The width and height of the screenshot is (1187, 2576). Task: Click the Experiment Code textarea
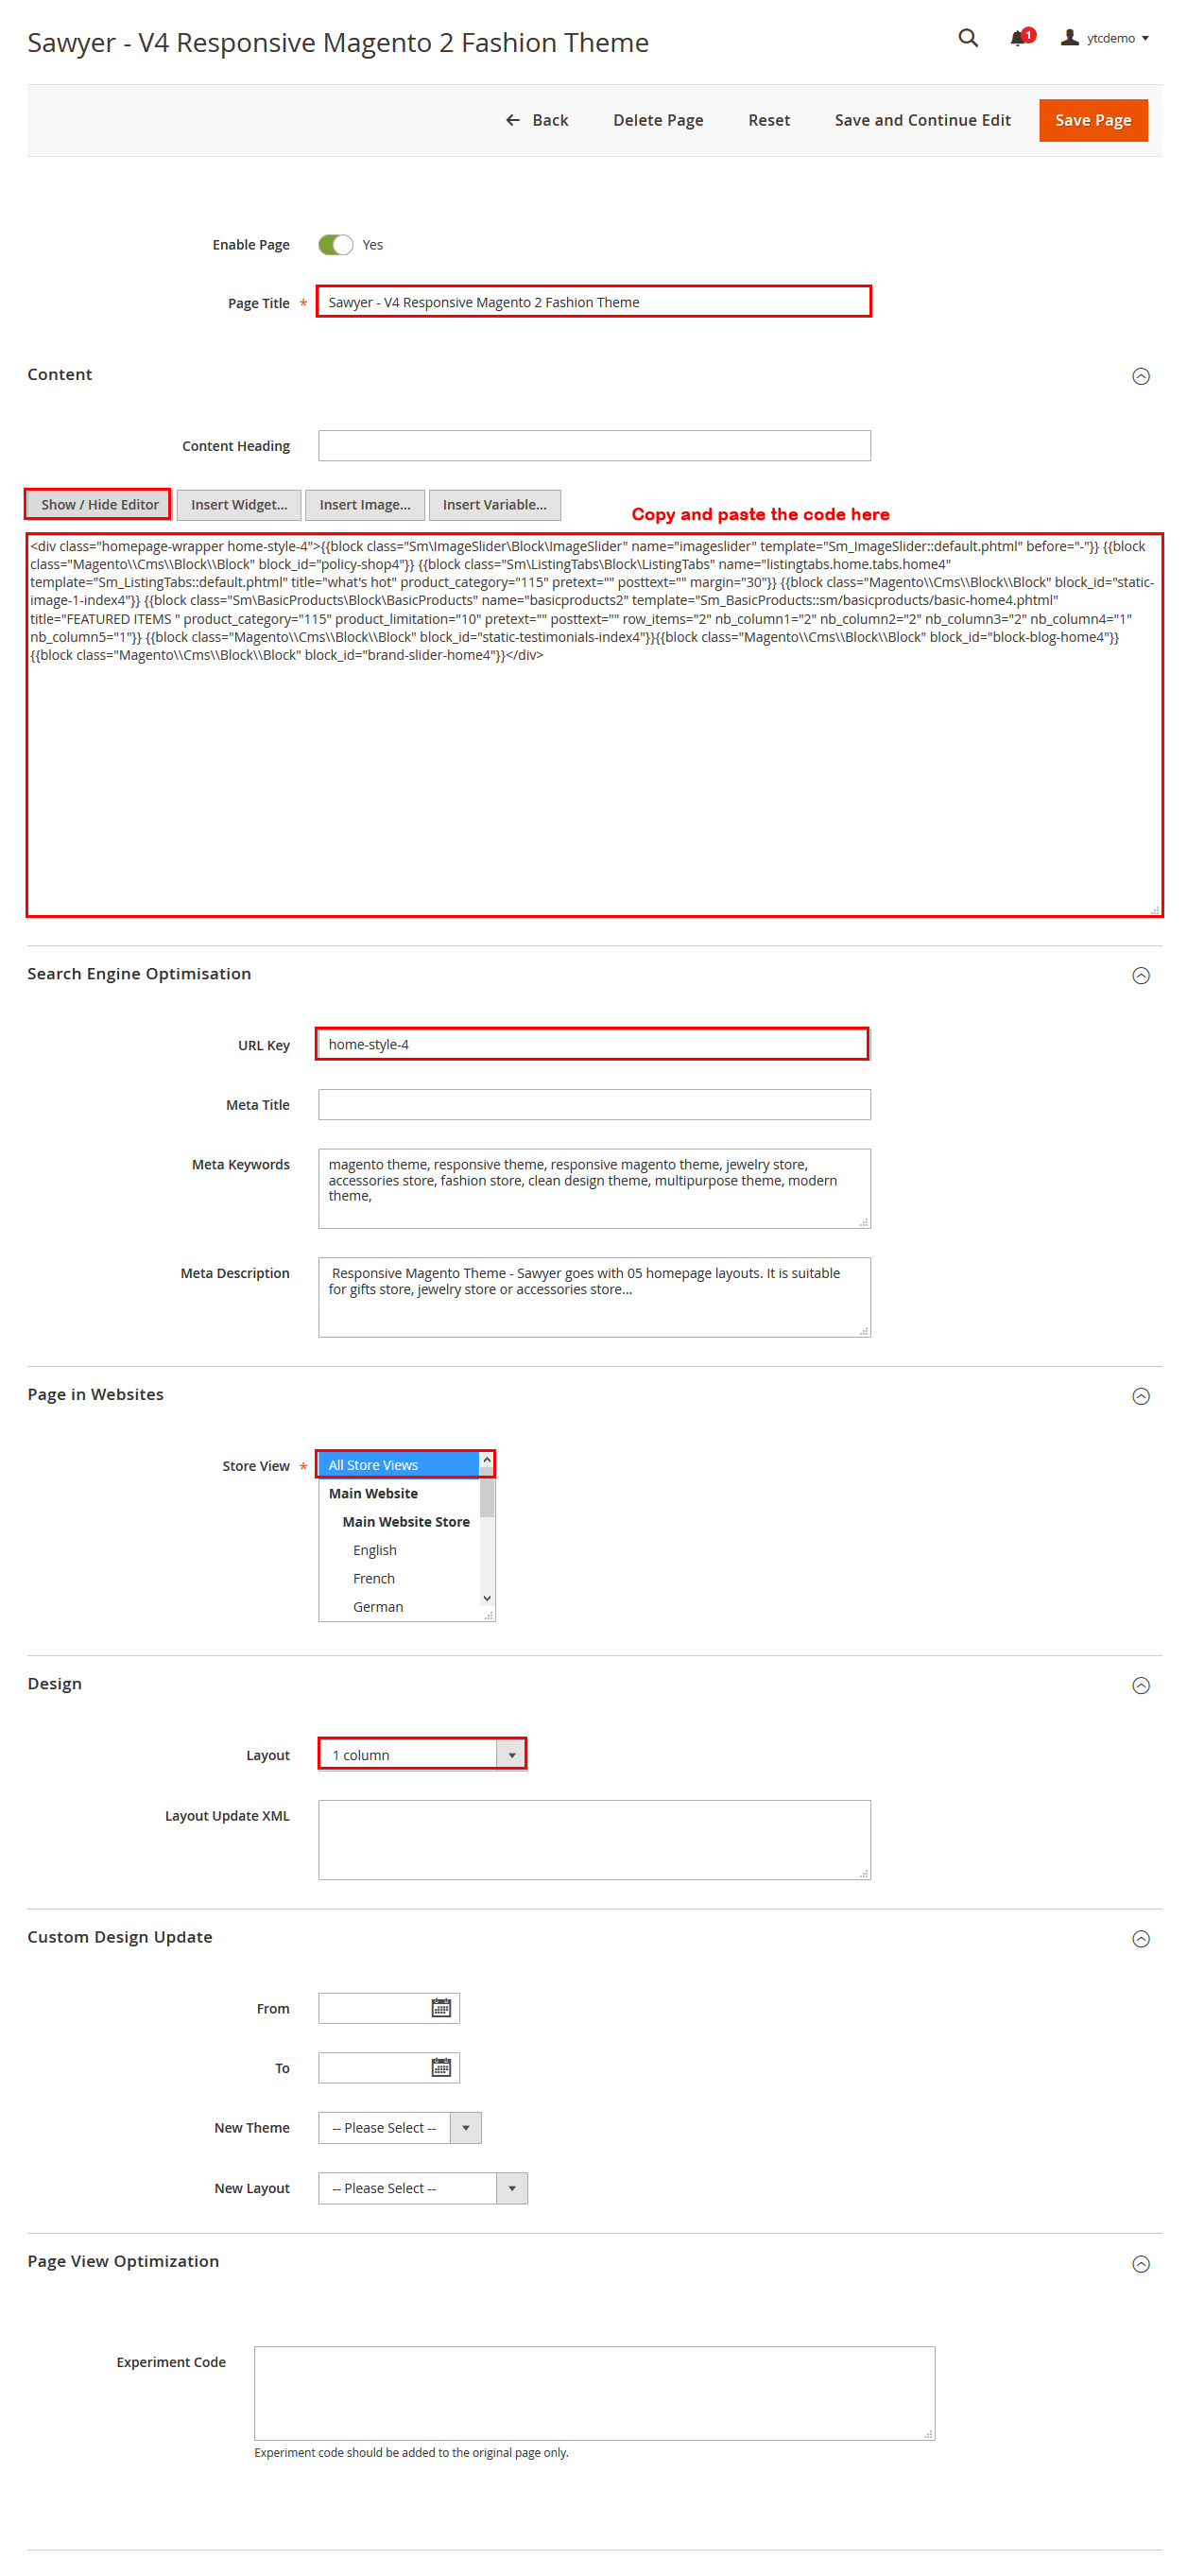(x=594, y=2392)
